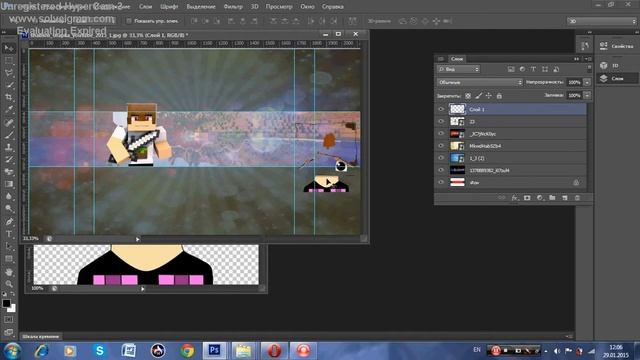This screenshot has width=640, height=360.
Task: Open the opacity slider dropdown arrow
Action: [587, 82]
